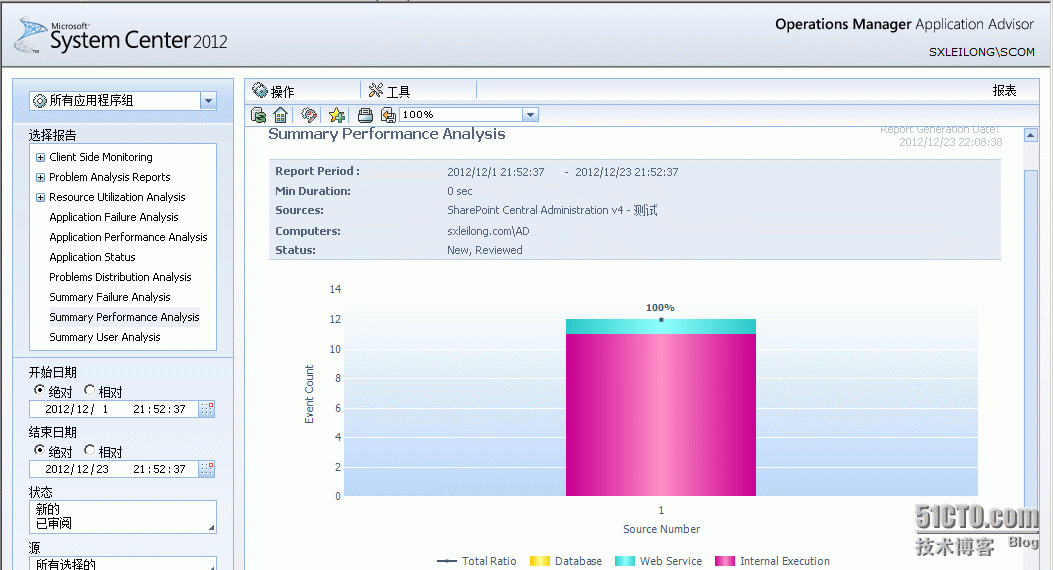1053x570 pixels.
Task: Open the start date calendar picker
Action: tap(208, 409)
